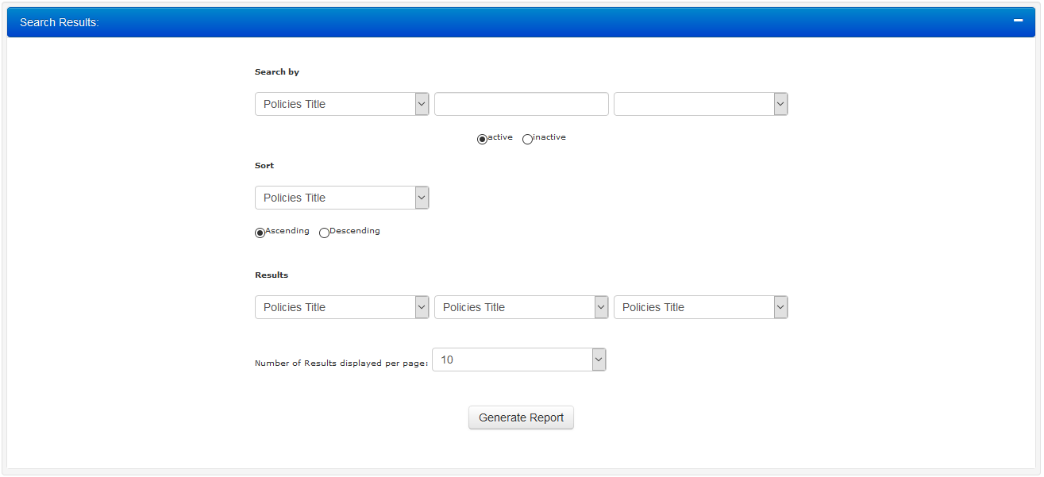The image size is (1044, 477).
Task: Choose Ascending sort order
Action: pyautogui.click(x=260, y=233)
